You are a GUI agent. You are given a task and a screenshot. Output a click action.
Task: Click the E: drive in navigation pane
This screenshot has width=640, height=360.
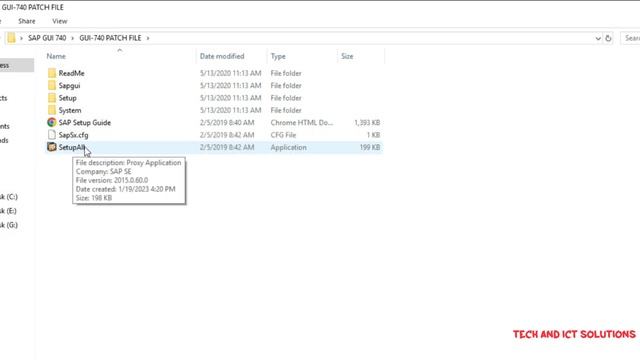pyautogui.click(x=9, y=211)
